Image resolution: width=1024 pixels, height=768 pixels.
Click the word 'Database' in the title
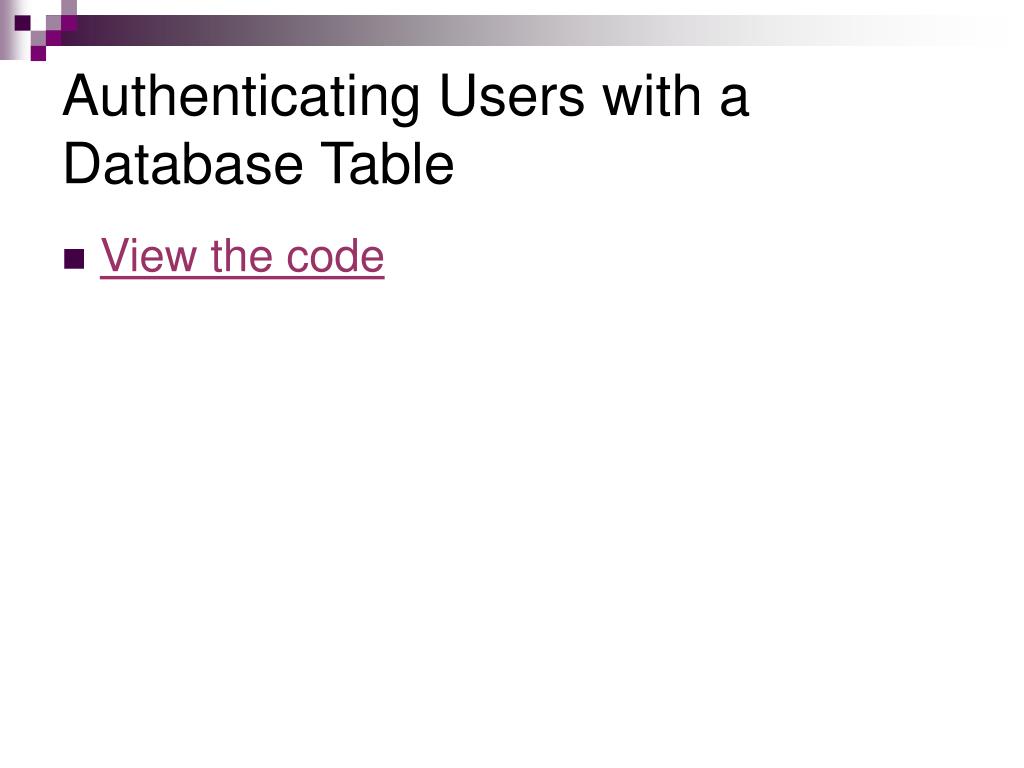point(183,163)
